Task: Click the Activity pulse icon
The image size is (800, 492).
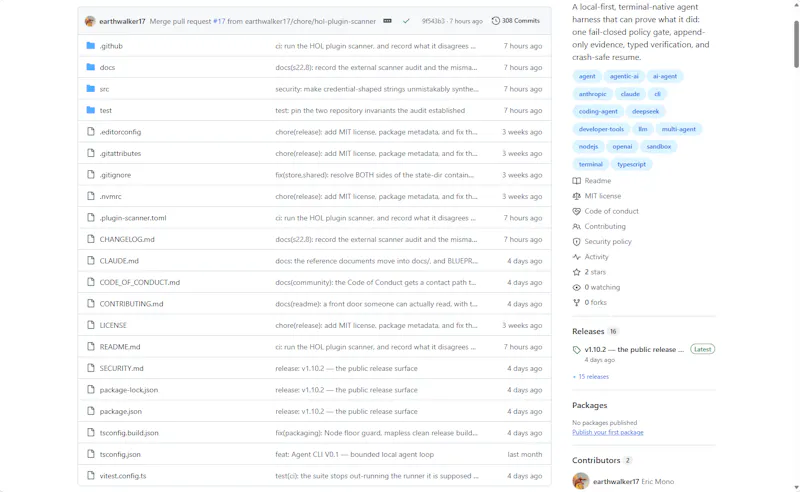Action: pos(577,257)
